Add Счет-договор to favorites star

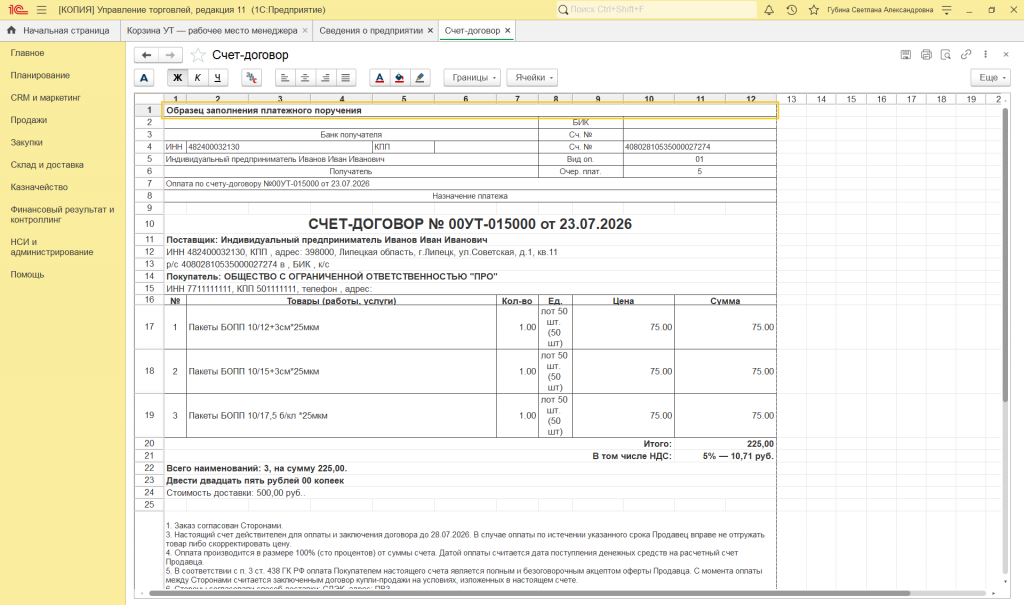(198, 55)
